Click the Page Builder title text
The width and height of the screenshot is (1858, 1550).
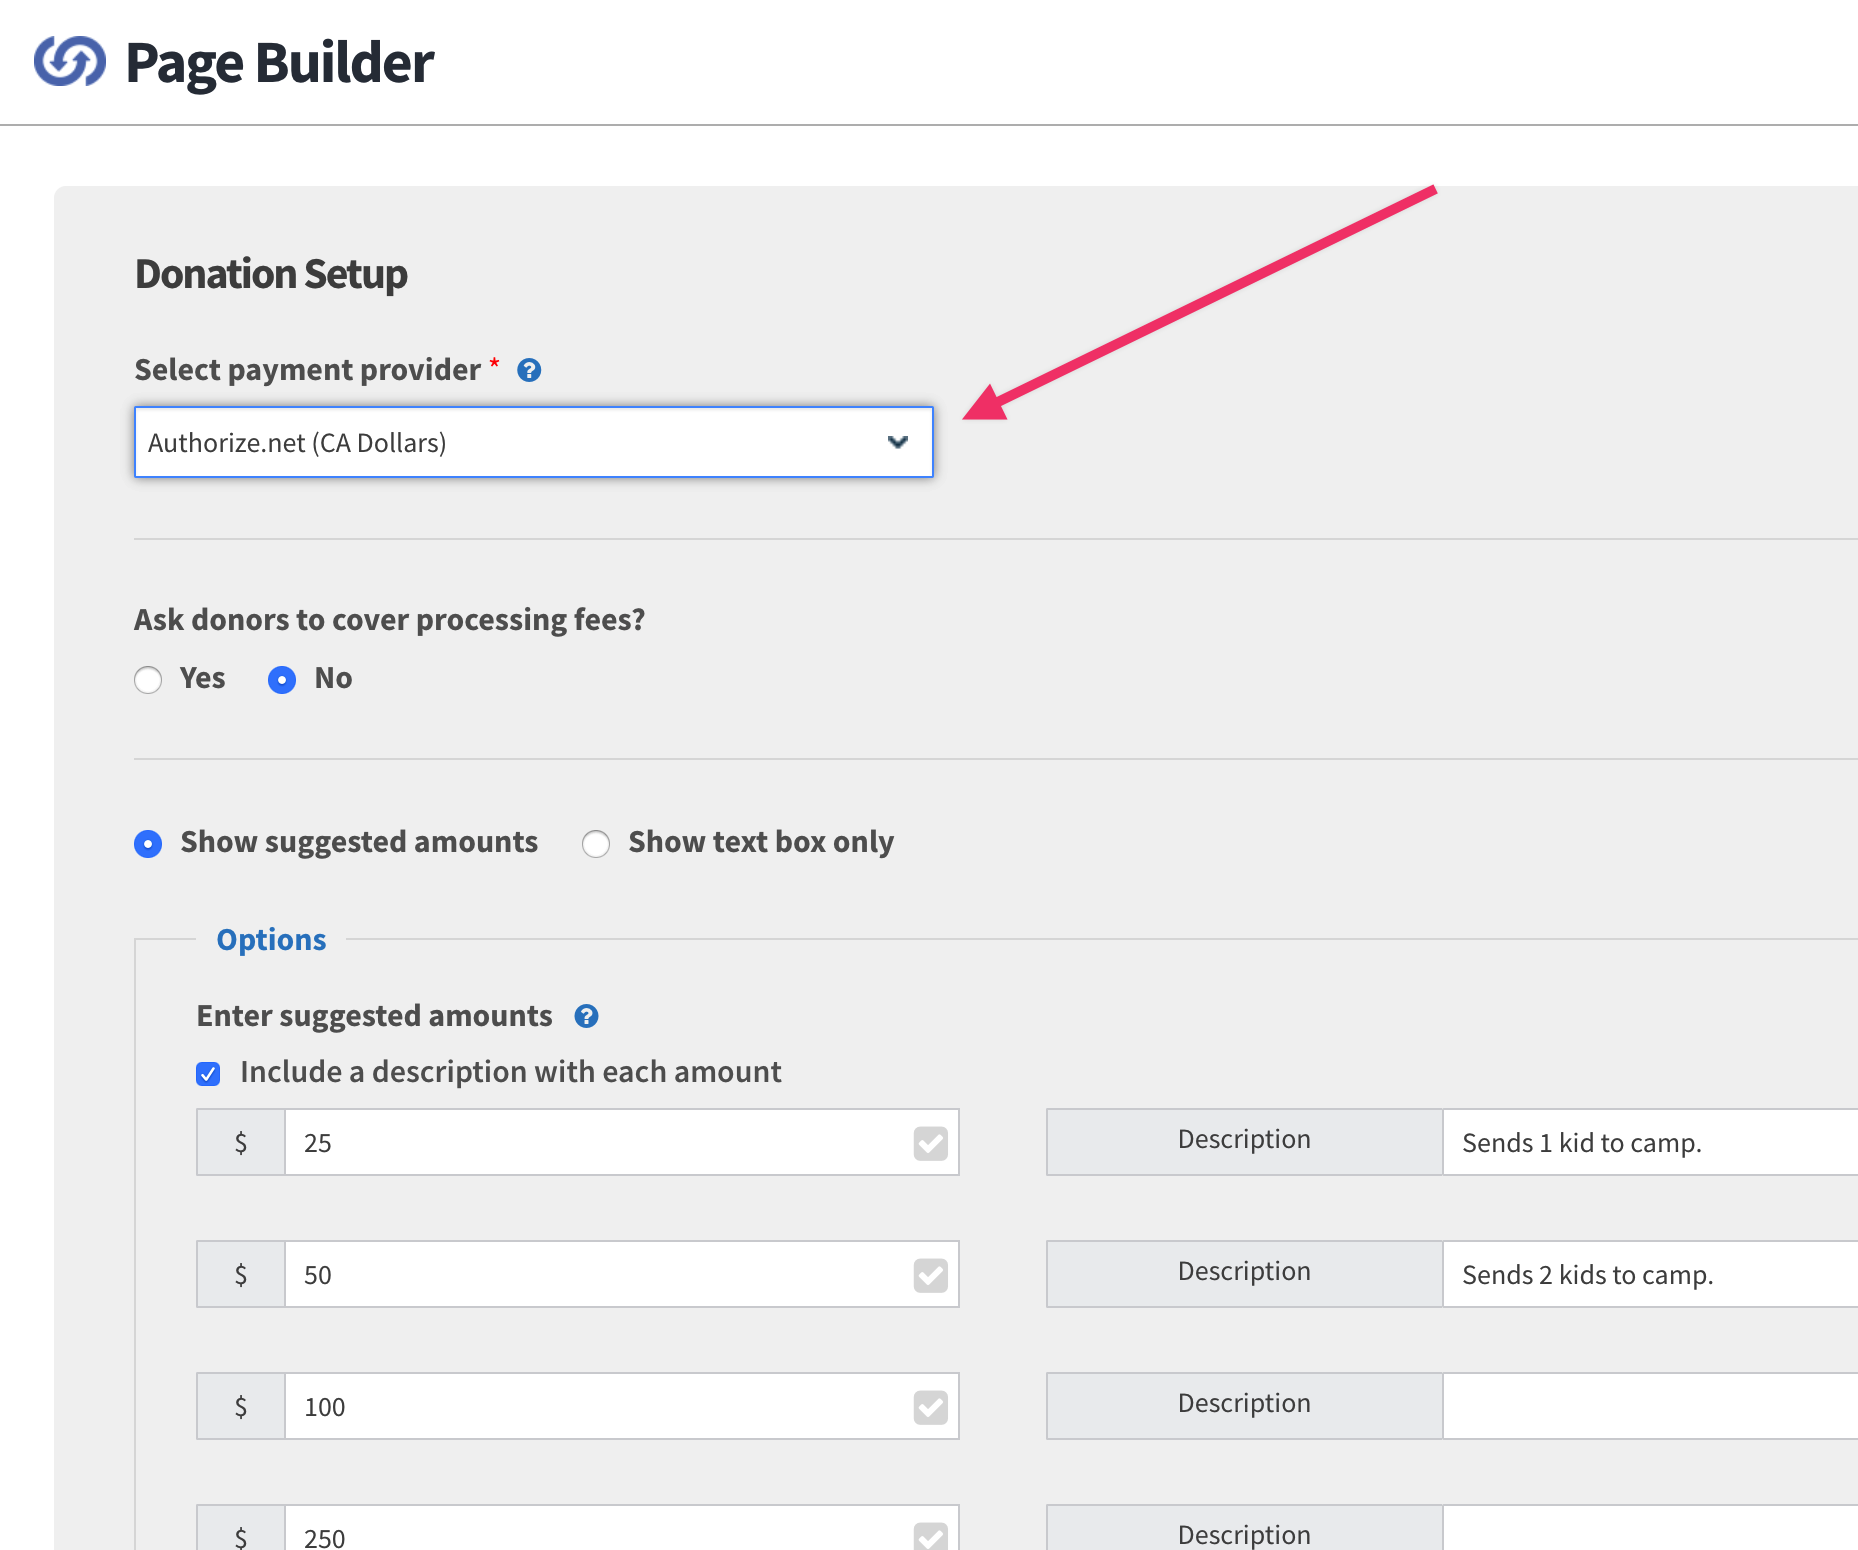(280, 63)
